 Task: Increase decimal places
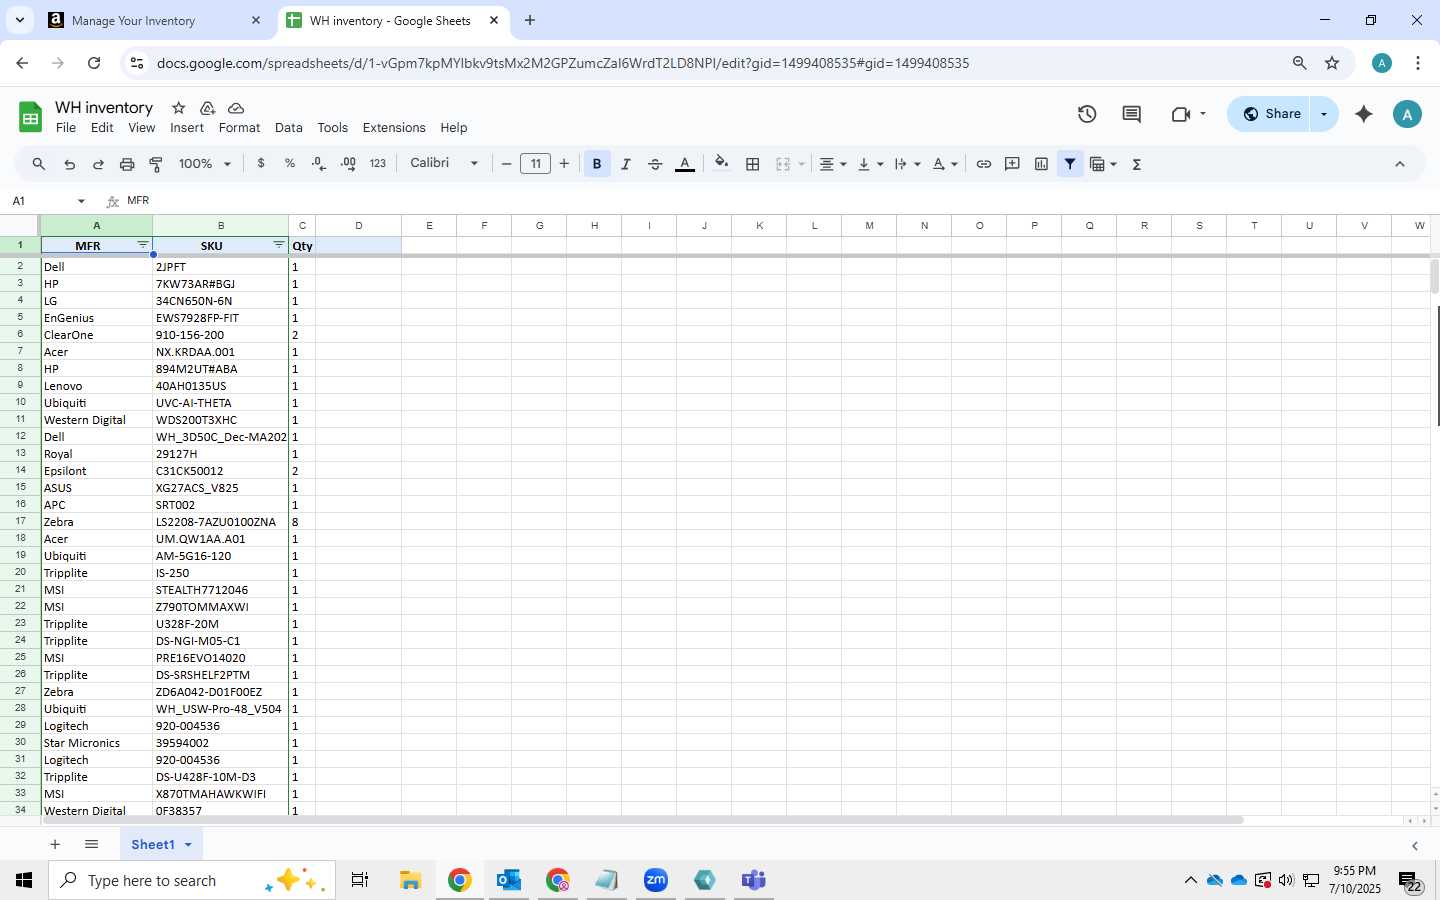pyautogui.click(x=348, y=163)
